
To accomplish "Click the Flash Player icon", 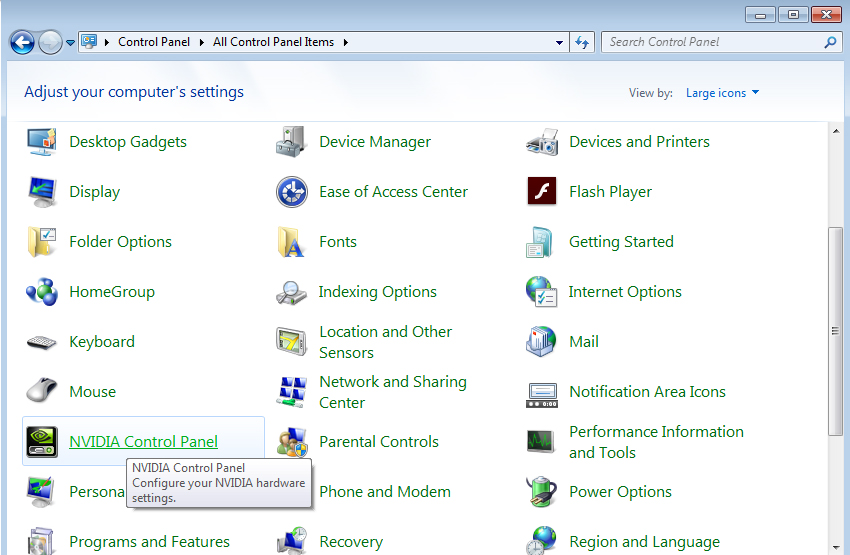I will click(x=542, y=191).
